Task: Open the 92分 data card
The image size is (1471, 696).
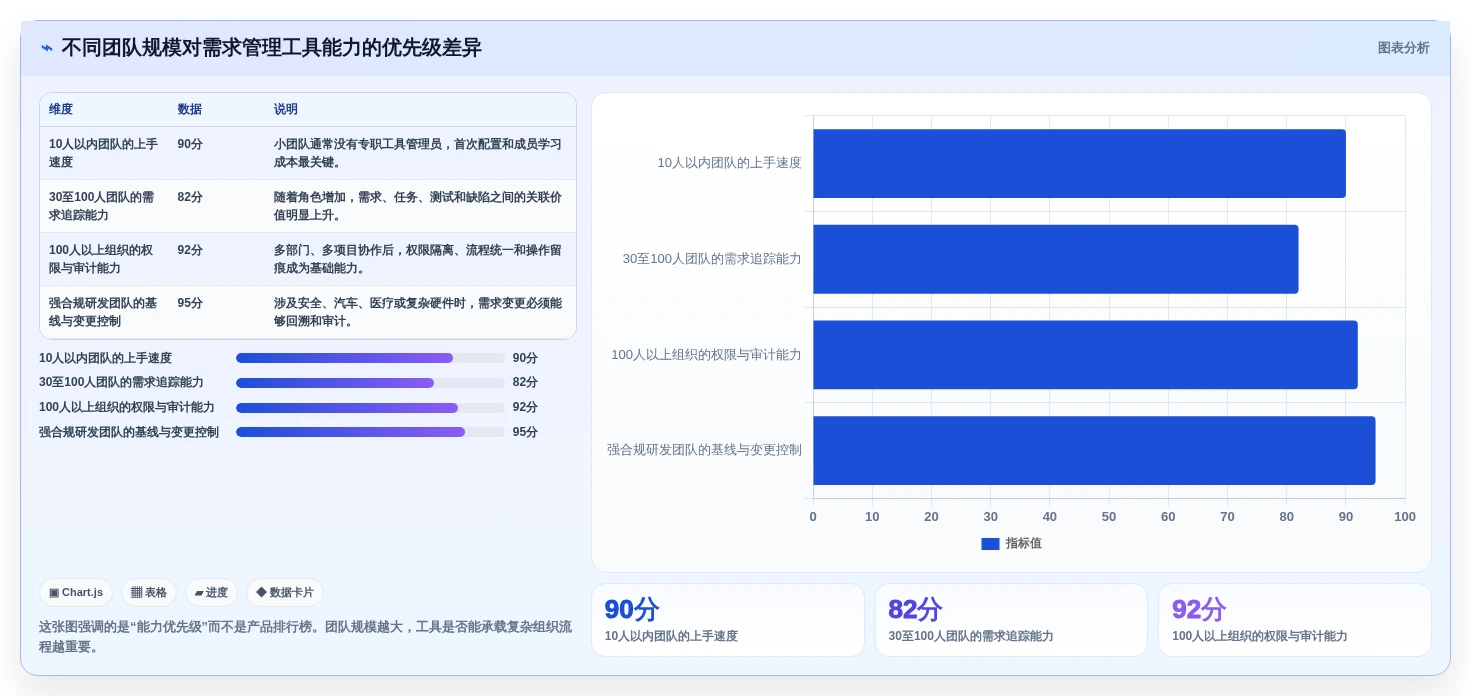Action: click(x=1295, y=620)
